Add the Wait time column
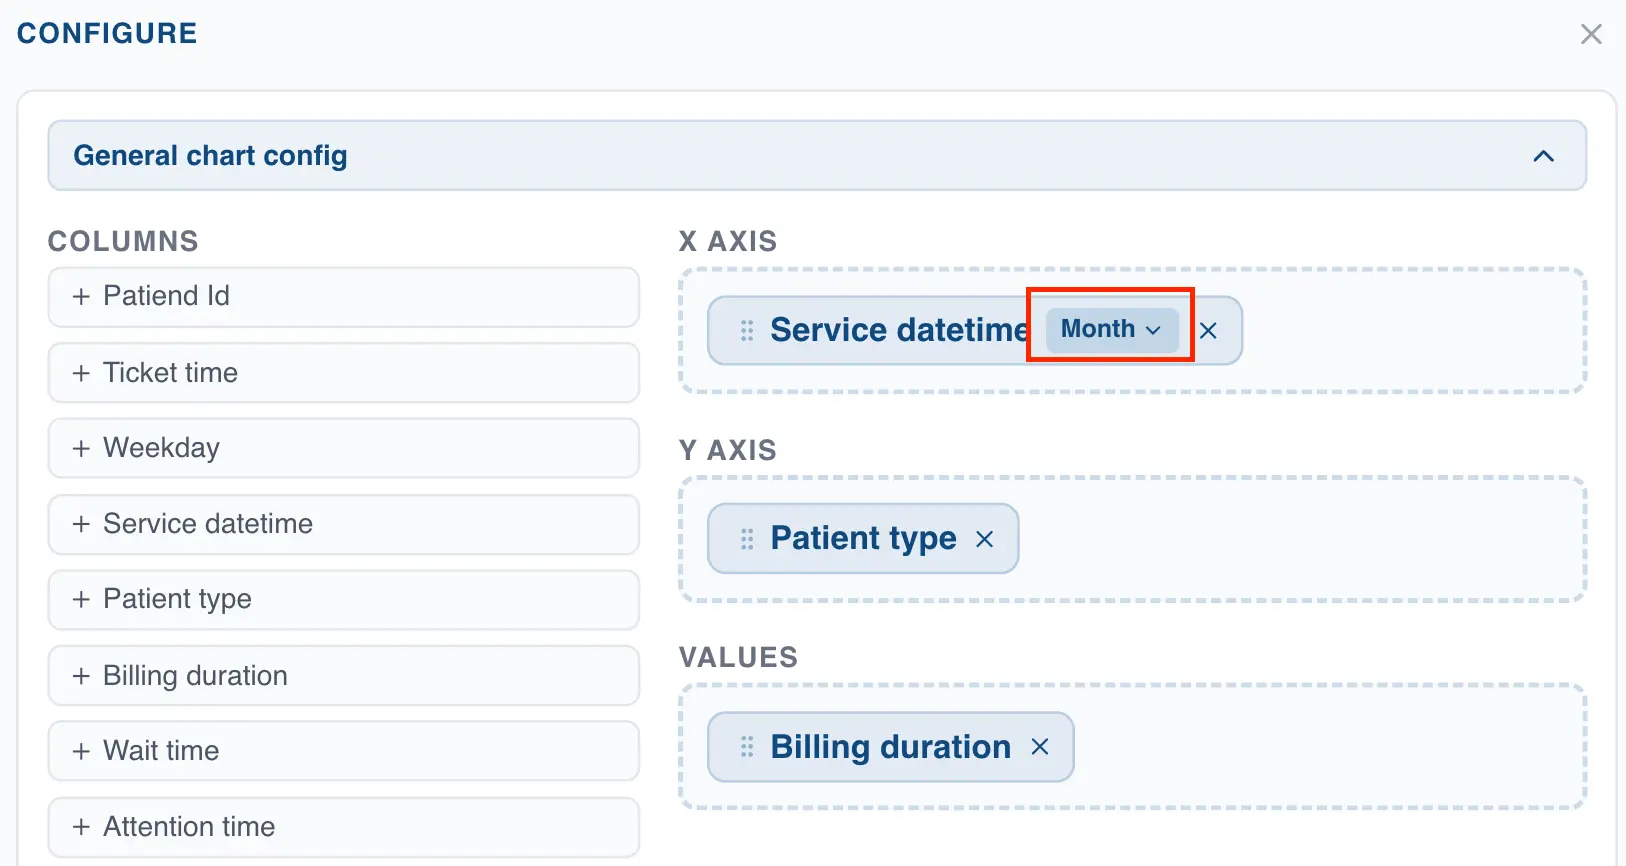This screenshot has width=1626, height=866. point(343,751)
